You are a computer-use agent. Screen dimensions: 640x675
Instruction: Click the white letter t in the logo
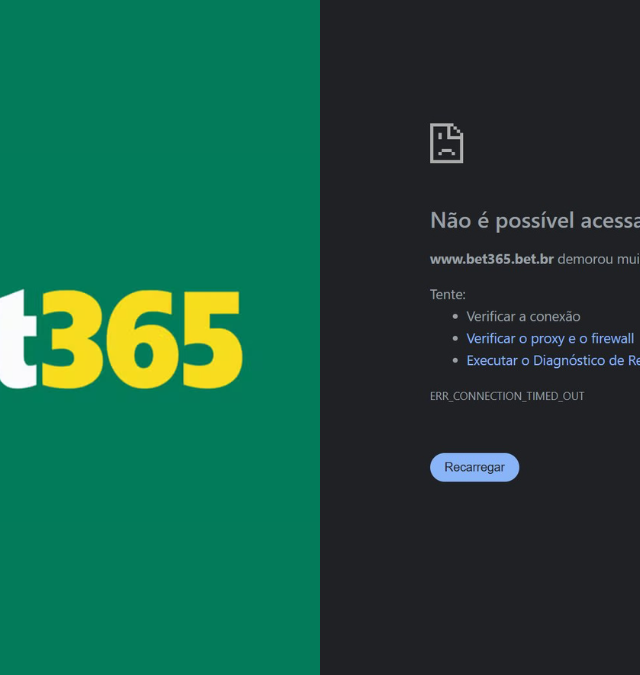point(18,339)
